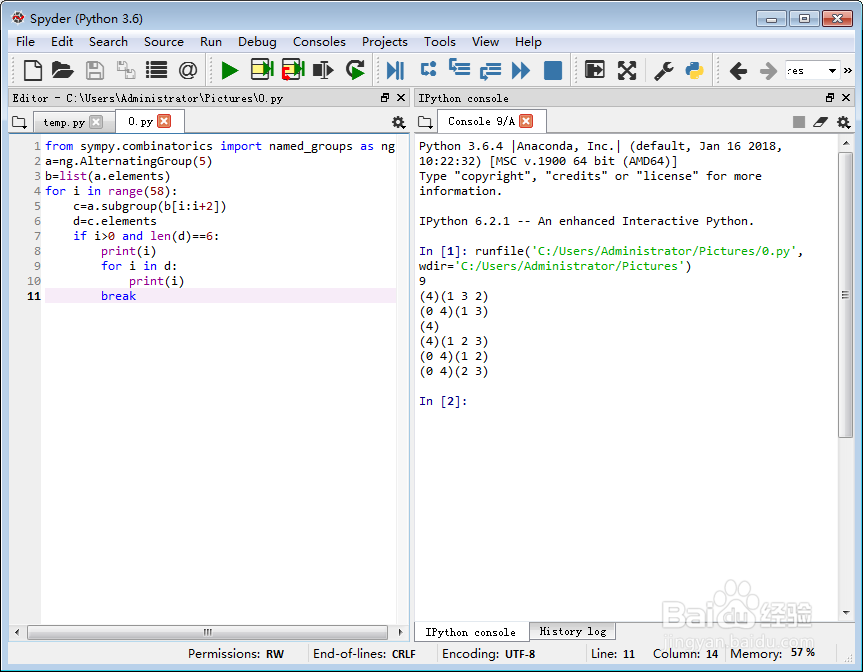Open the File menu
The width and height of the screenshot is (863, 672).
click(x=25, y=42)
